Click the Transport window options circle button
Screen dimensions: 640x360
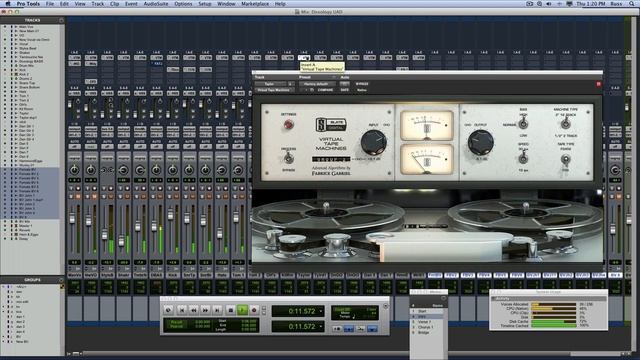click(385, 305)
